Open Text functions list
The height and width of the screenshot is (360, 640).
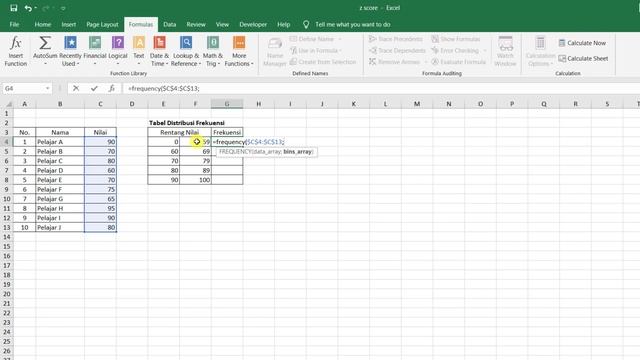[139, 51]
